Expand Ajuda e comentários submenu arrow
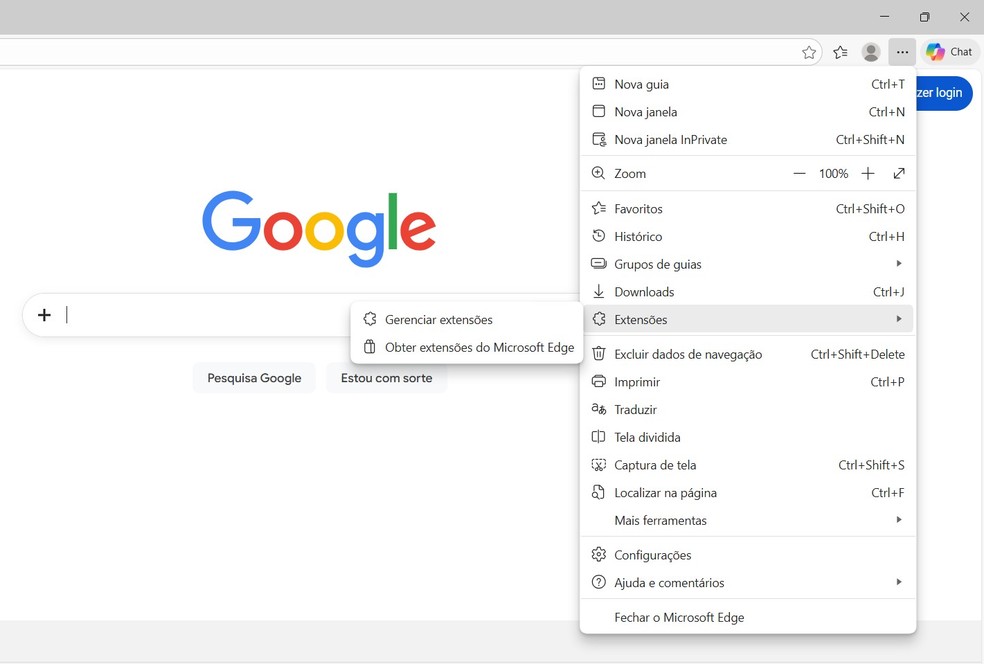Screen dimensions: 984x664 (x=899, y=582)
